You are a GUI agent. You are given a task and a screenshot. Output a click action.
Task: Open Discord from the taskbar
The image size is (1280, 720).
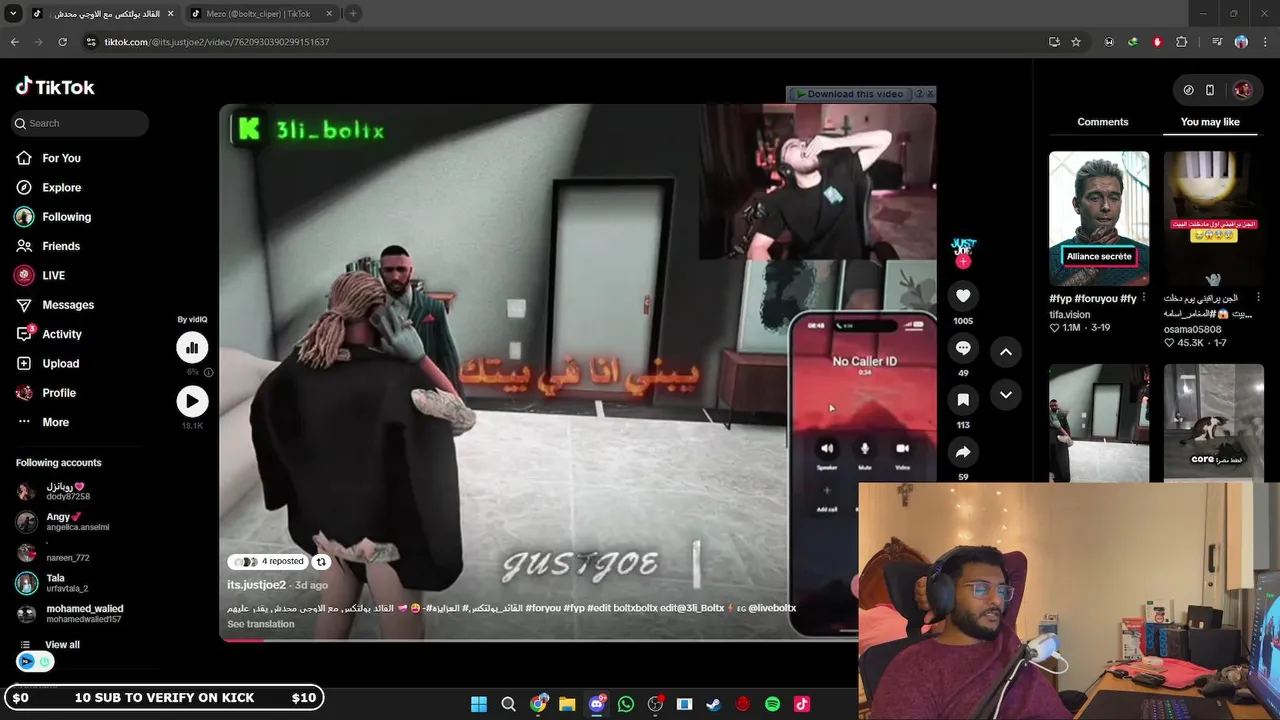tap(597, 704)
